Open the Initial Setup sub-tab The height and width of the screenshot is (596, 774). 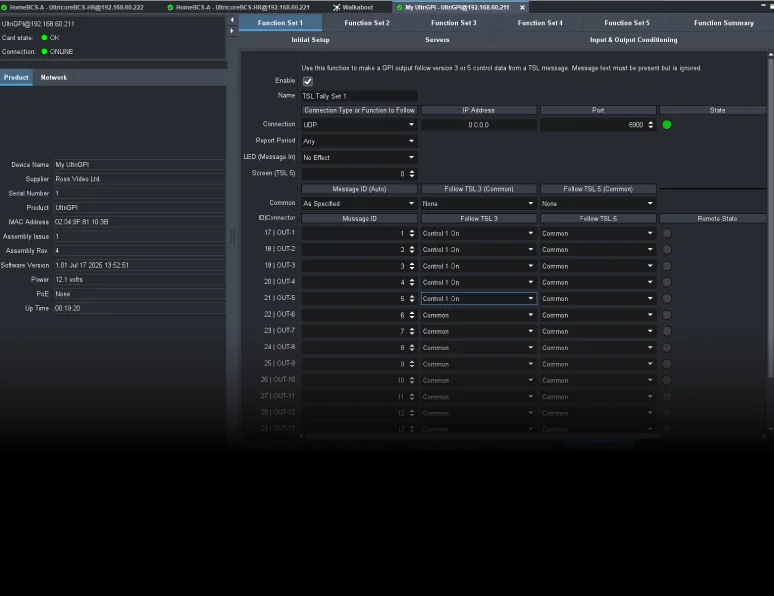coord(310,40)
